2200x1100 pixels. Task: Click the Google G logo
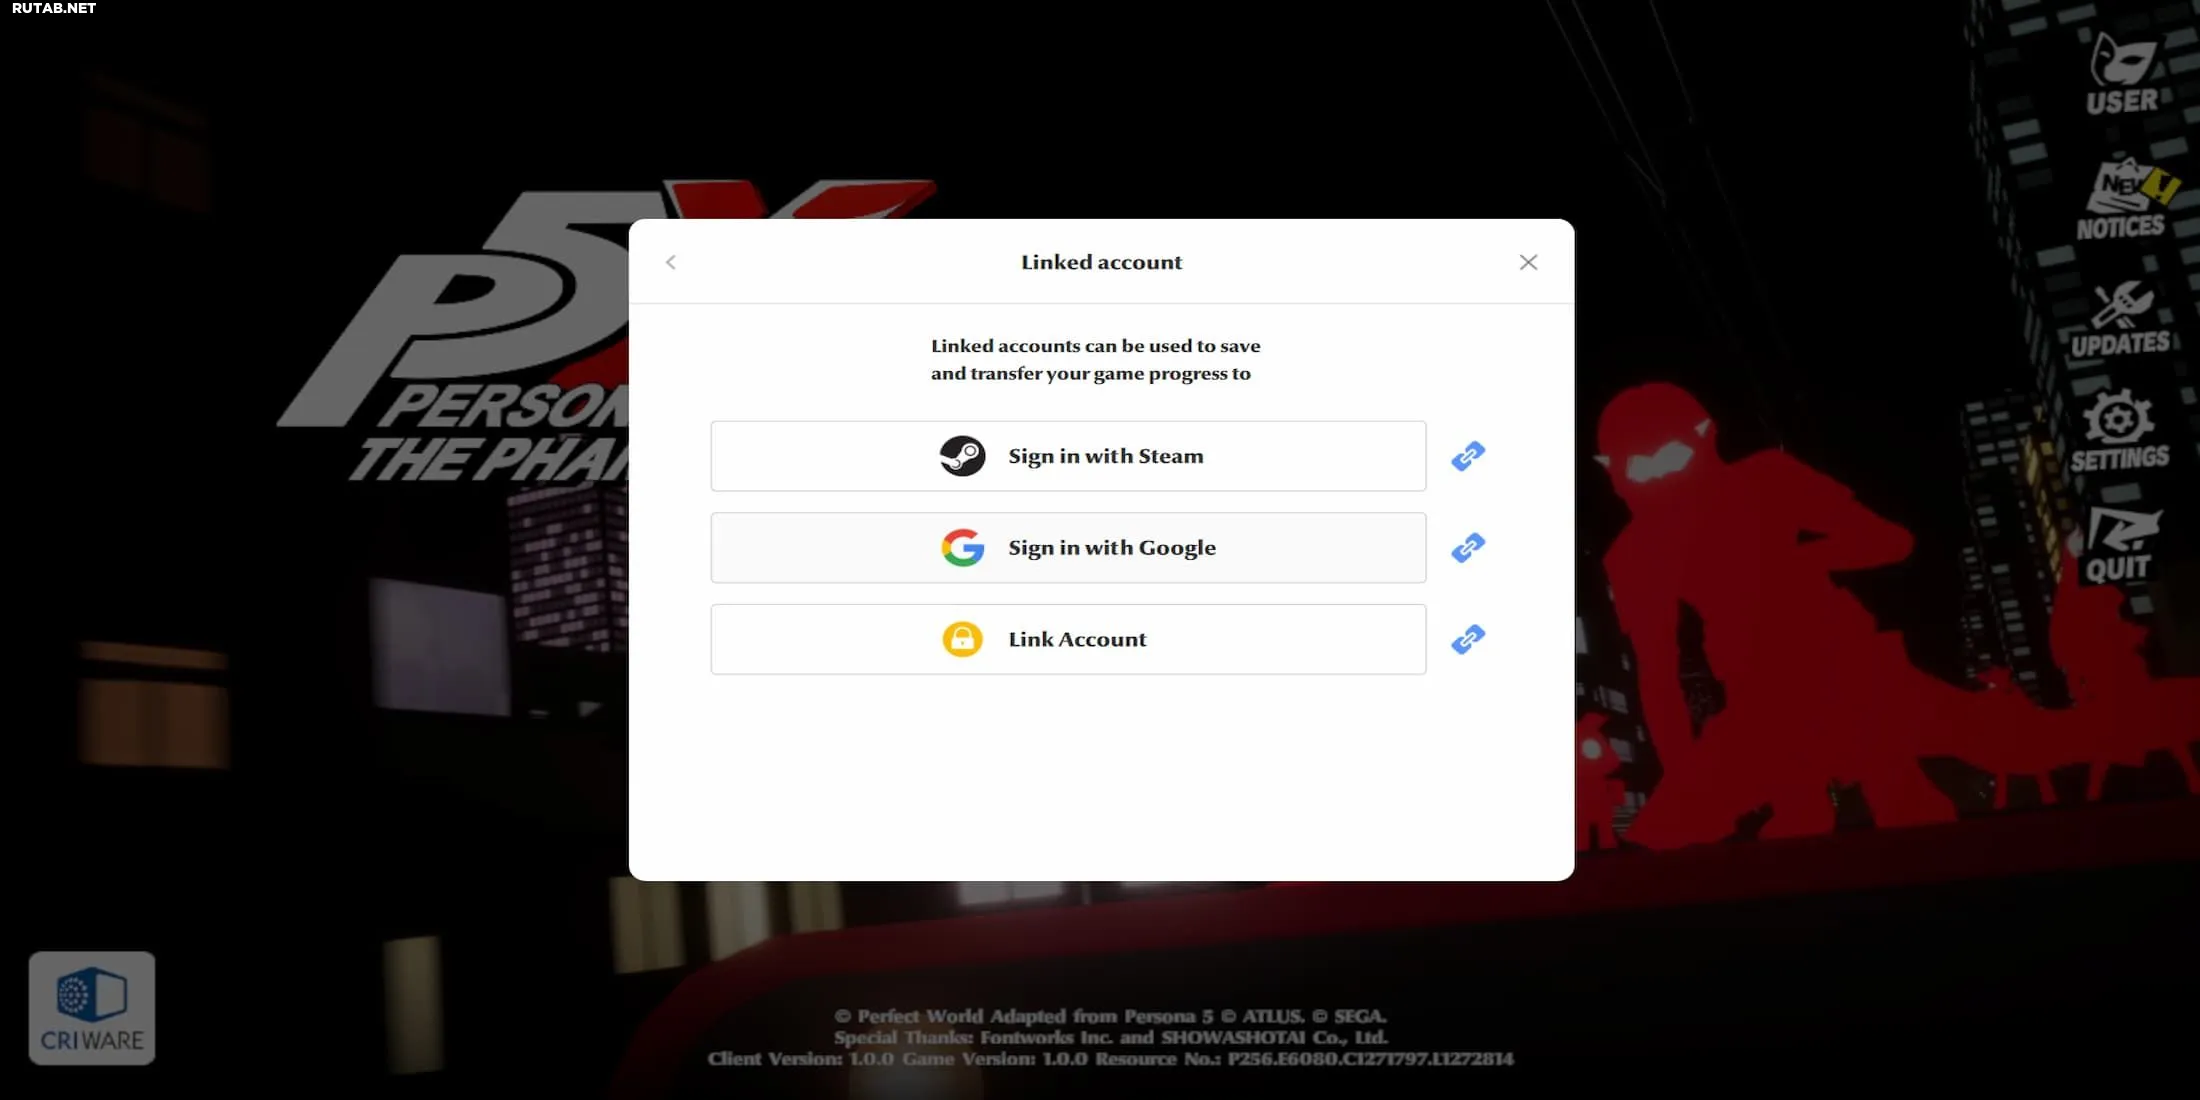[962, 548]
